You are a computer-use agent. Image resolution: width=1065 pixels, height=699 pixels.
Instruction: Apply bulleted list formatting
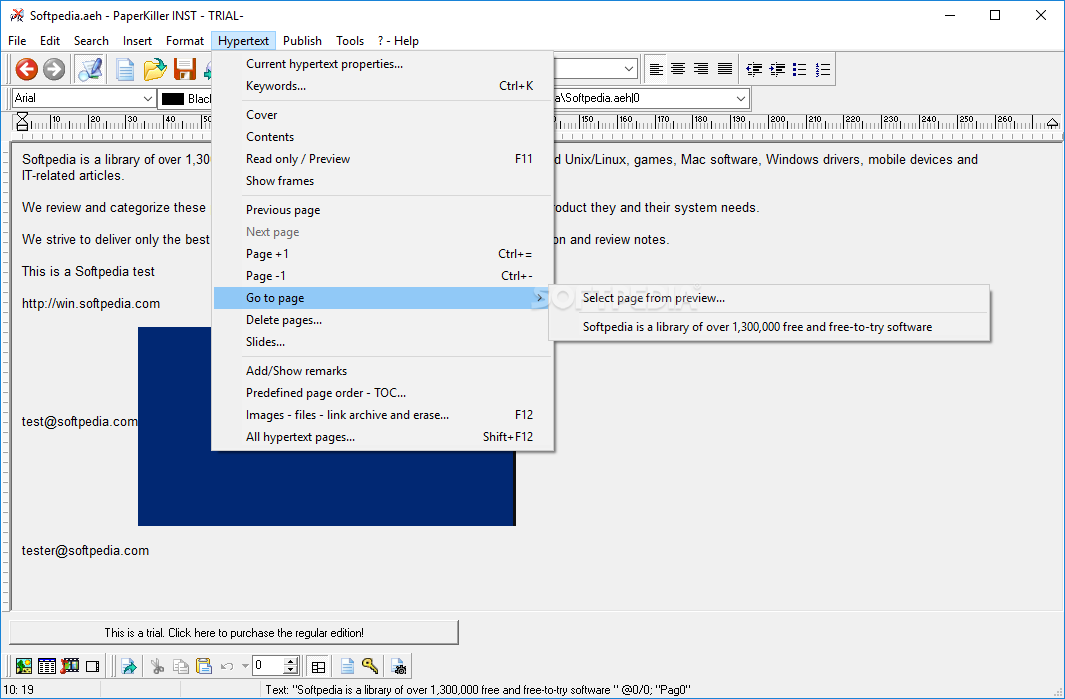tap(800, 69)
